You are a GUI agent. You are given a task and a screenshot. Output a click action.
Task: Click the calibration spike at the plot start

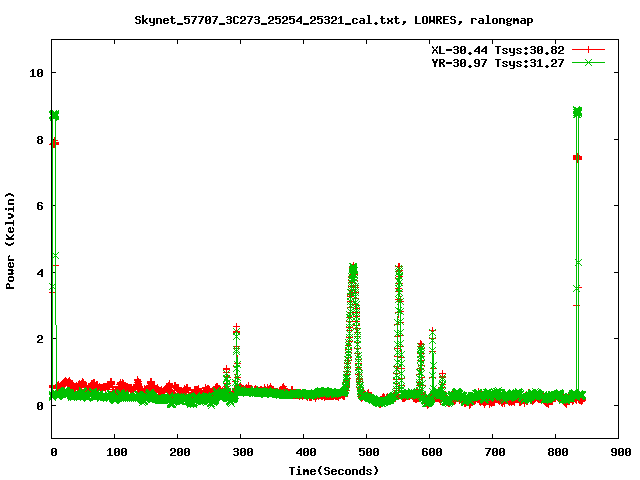[x=54, y=253]
